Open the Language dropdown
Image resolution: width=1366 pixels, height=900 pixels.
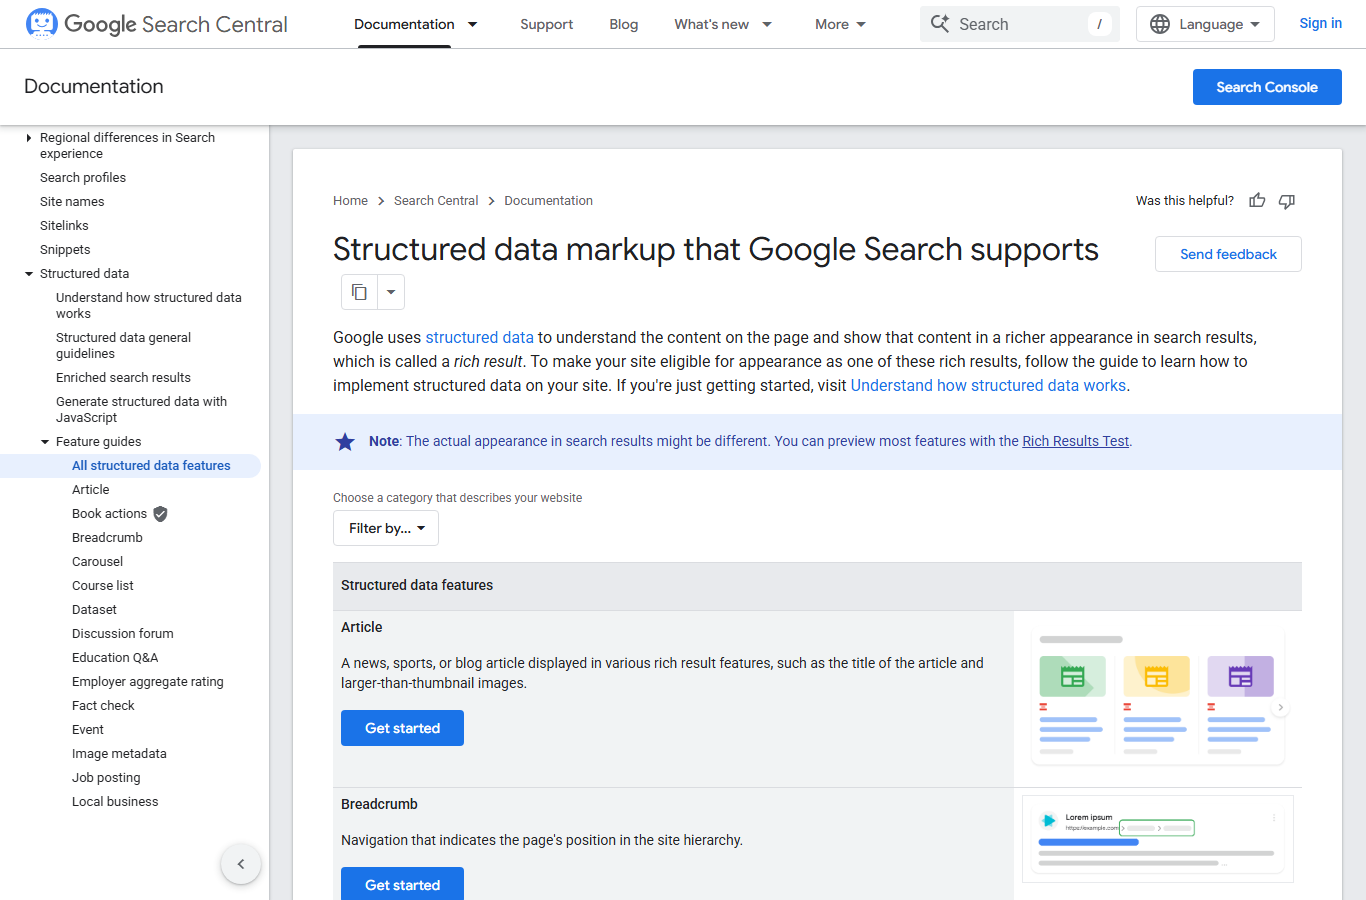coord(1205,24)
